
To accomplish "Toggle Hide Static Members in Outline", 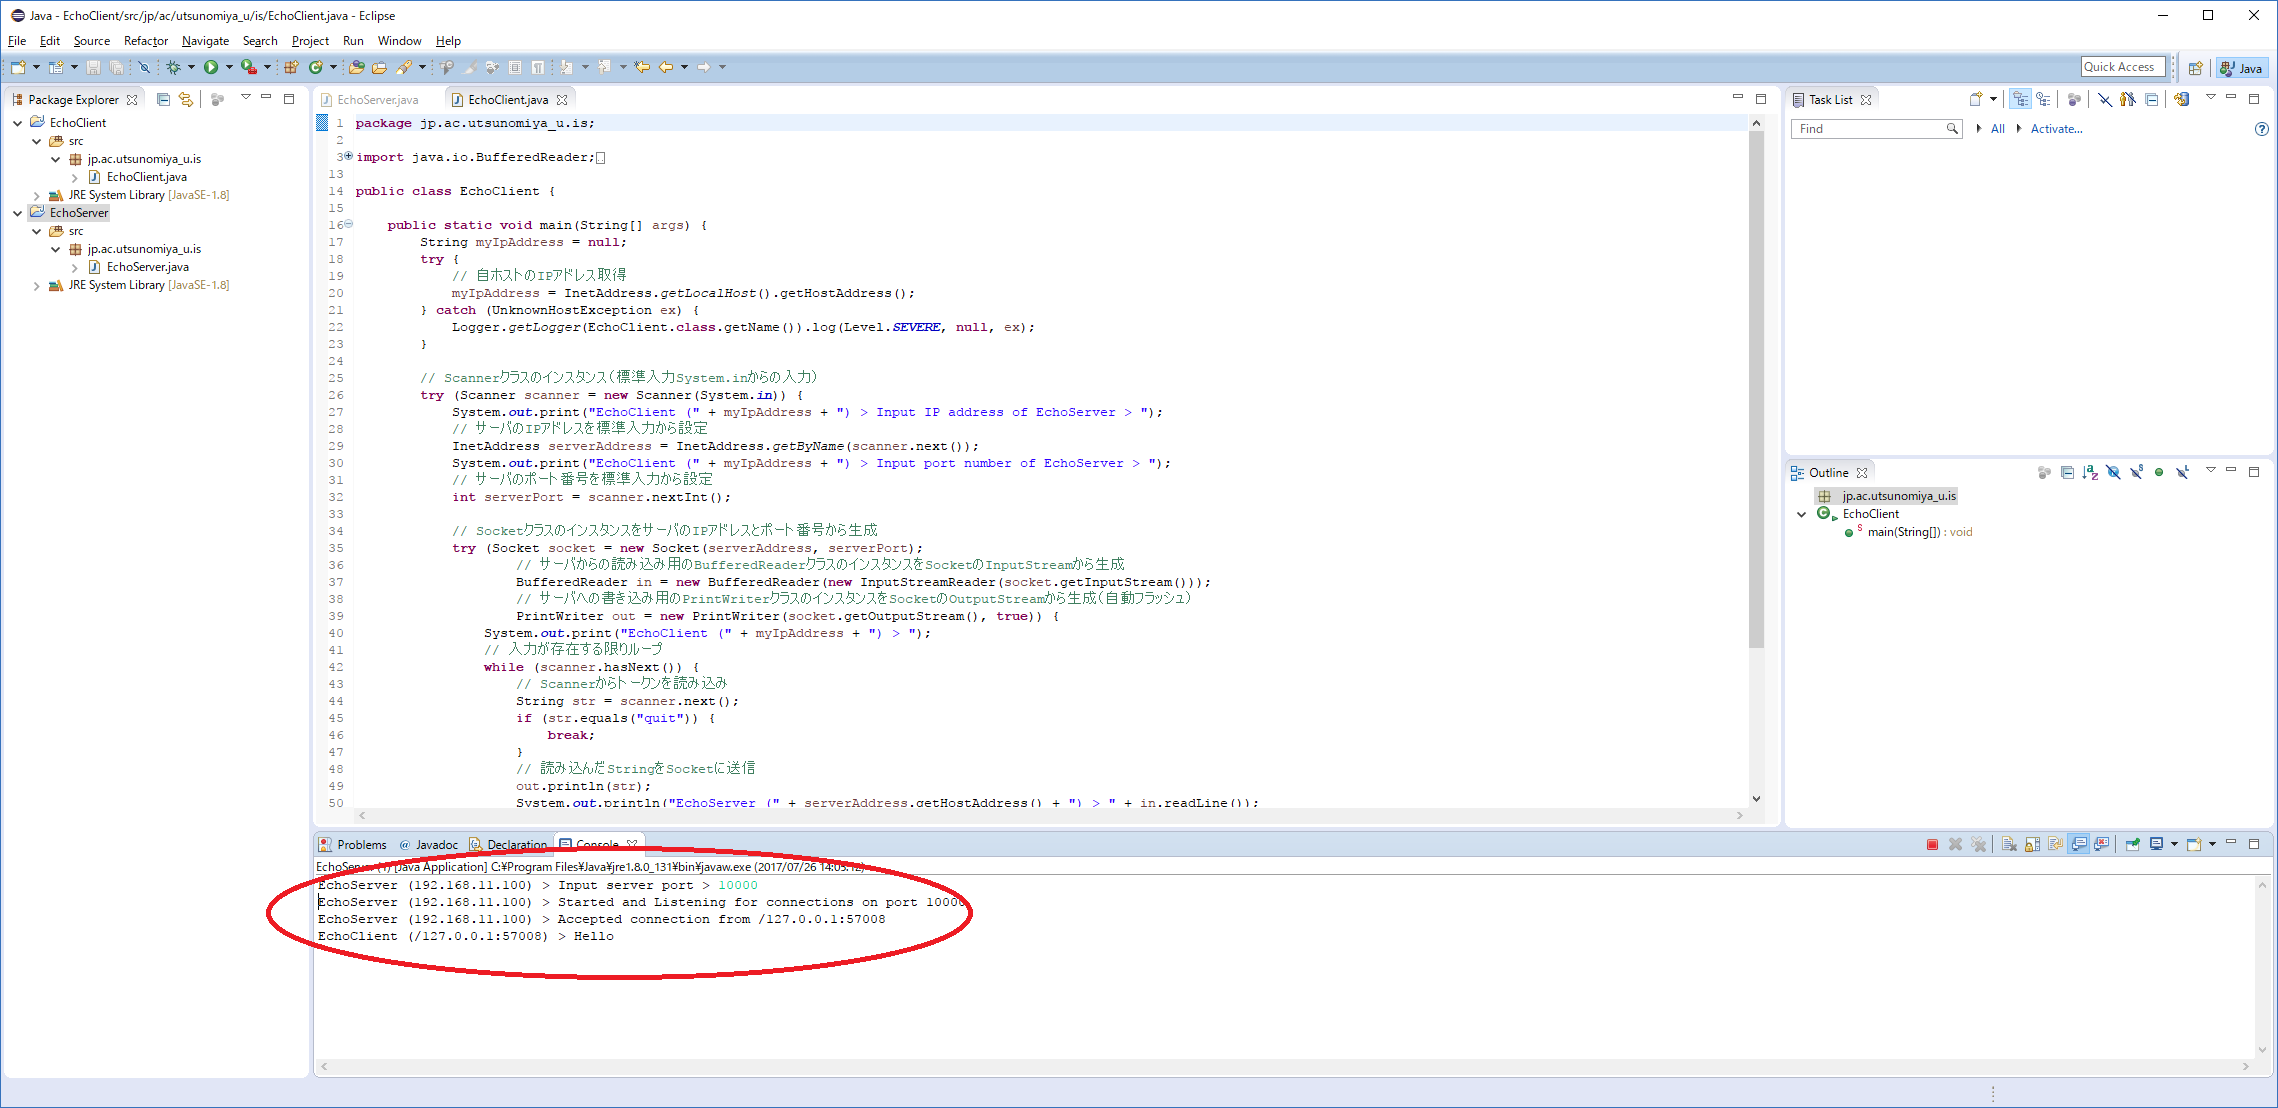I will (2136, 472).
